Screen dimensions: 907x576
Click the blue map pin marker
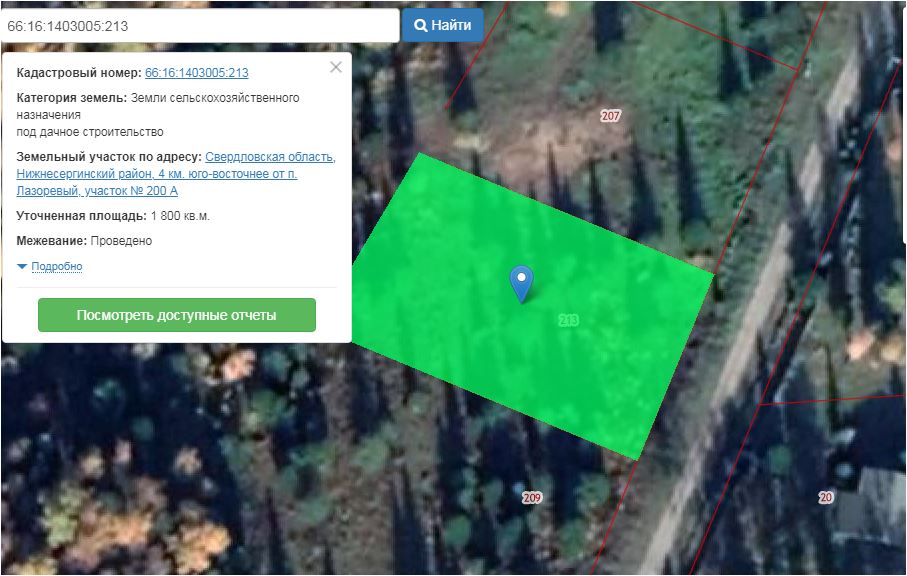pyautogui.click(x=521, y=283)
